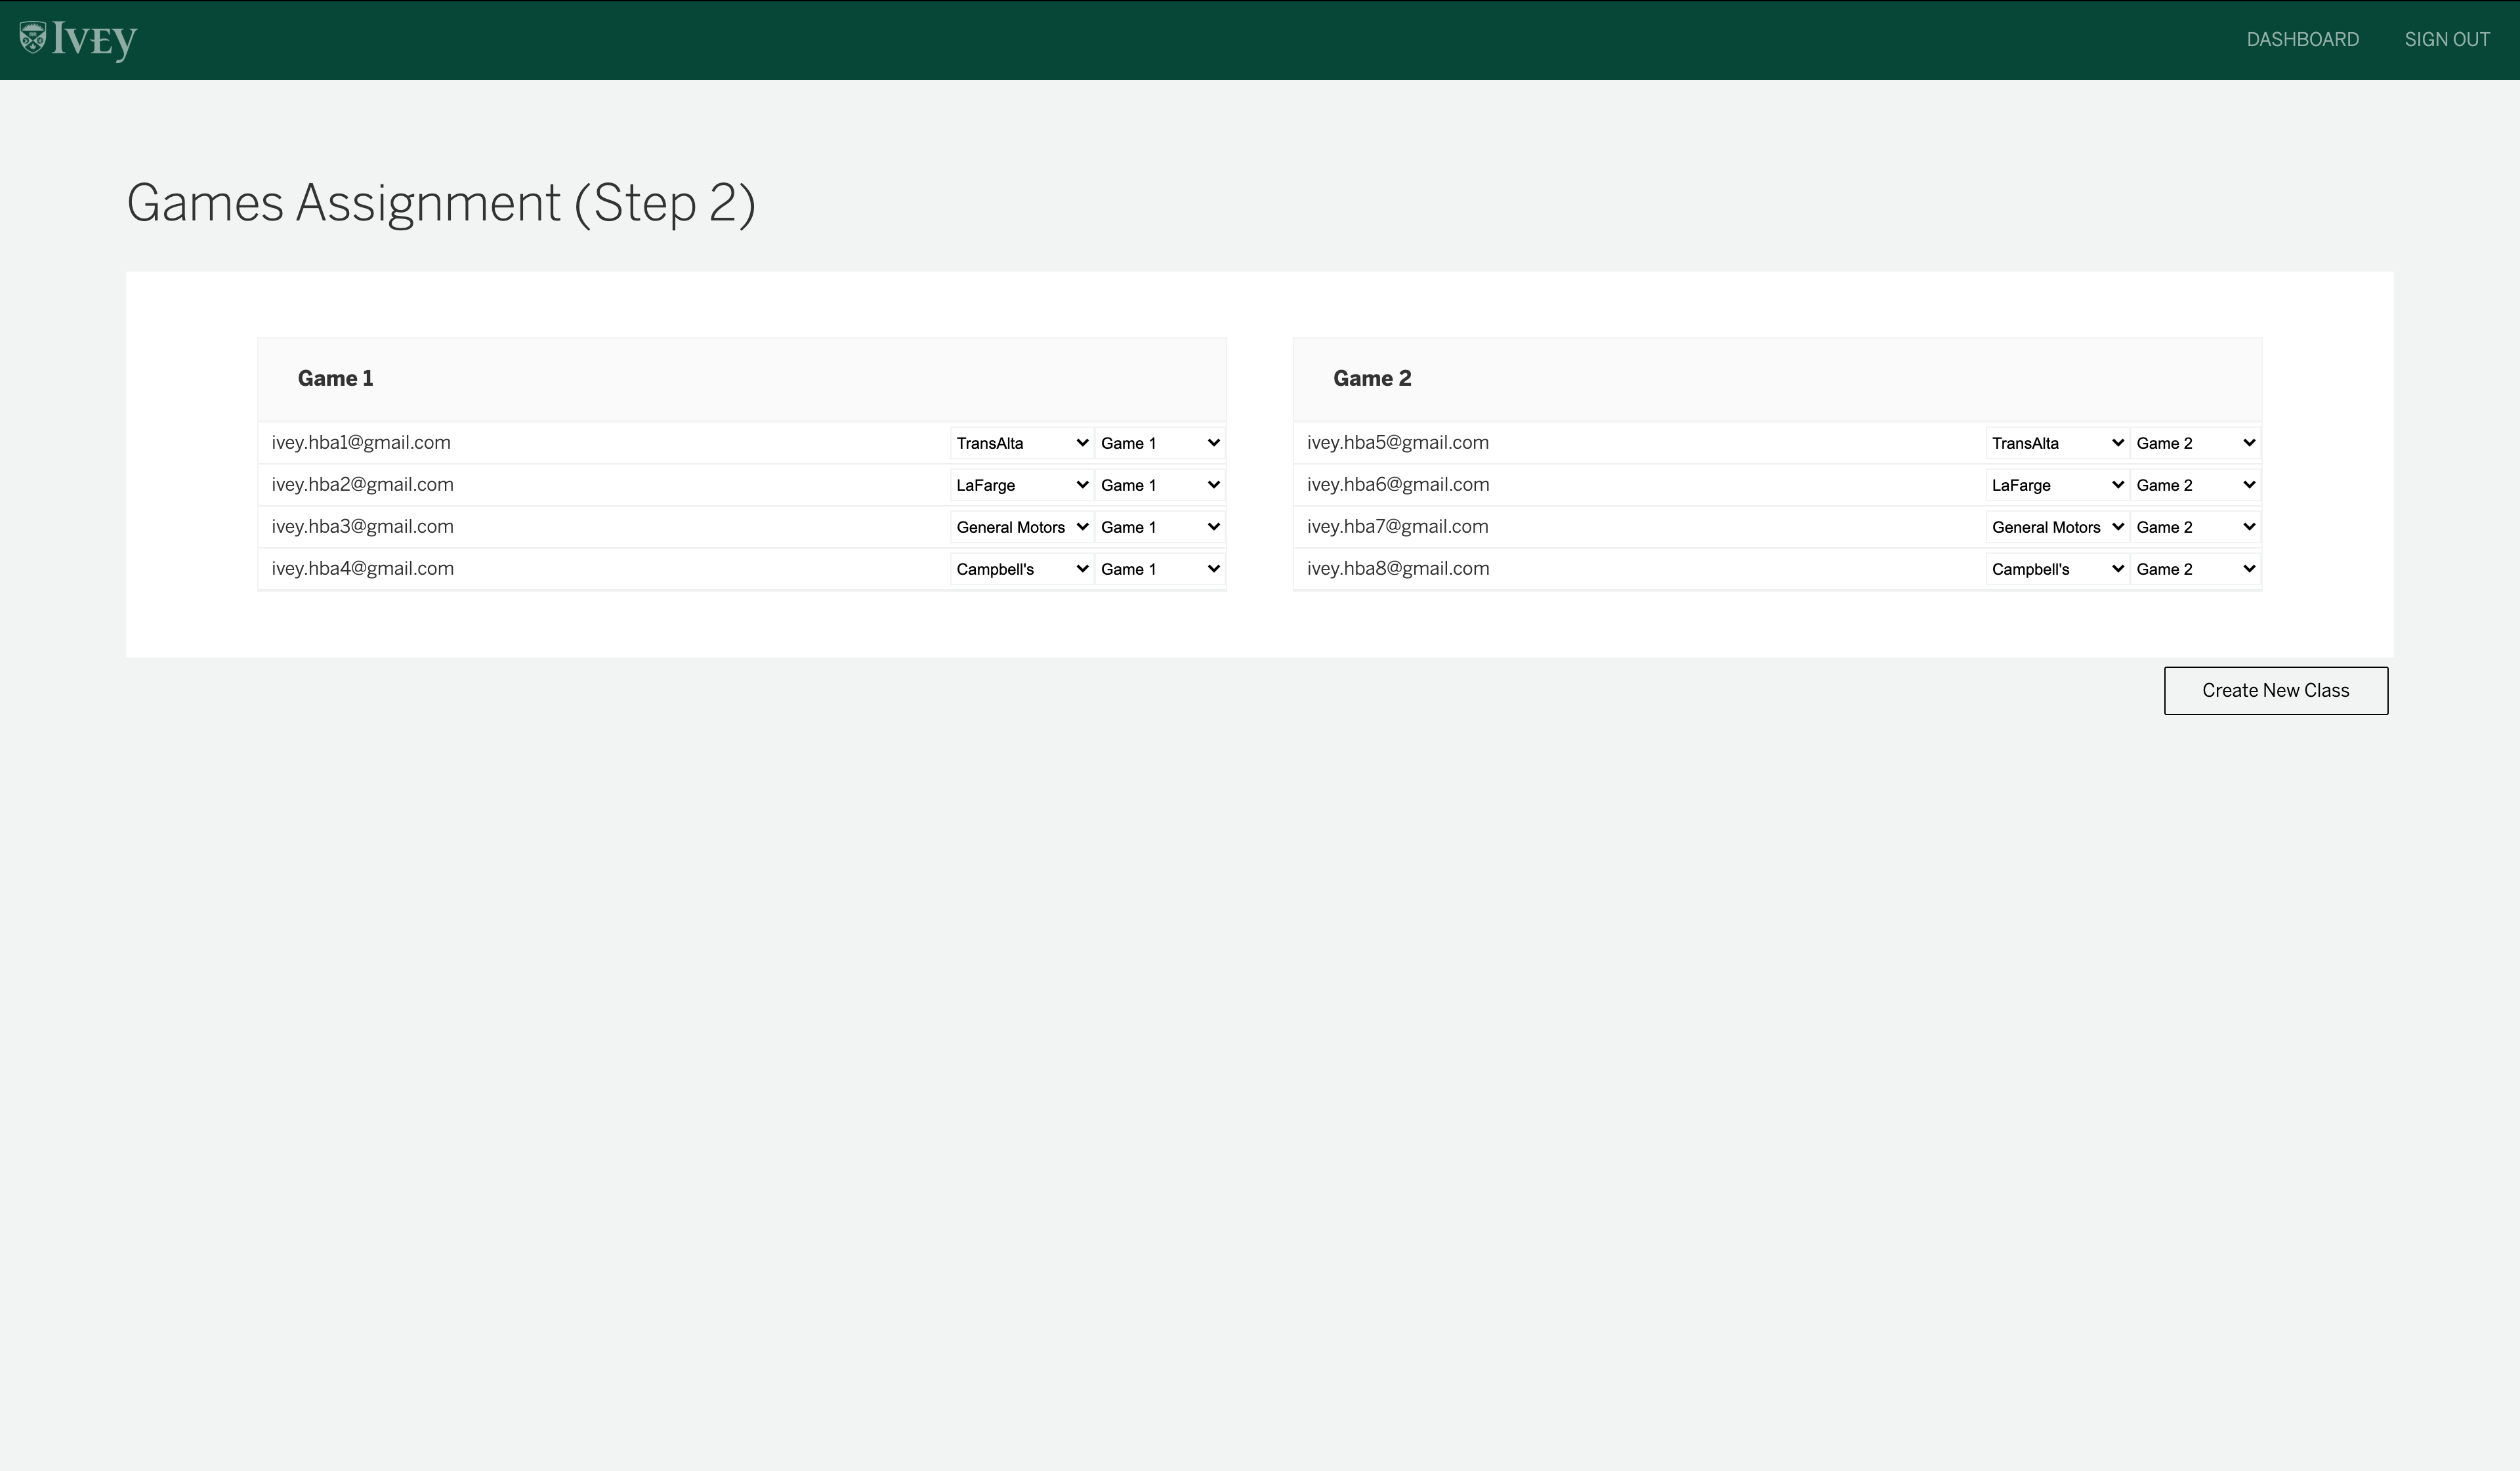Expand Campbell's dropdown for ivey.hba8@gmail.com
The height and width of the screenshot is (1471, 2520).
pos(2056,569)
